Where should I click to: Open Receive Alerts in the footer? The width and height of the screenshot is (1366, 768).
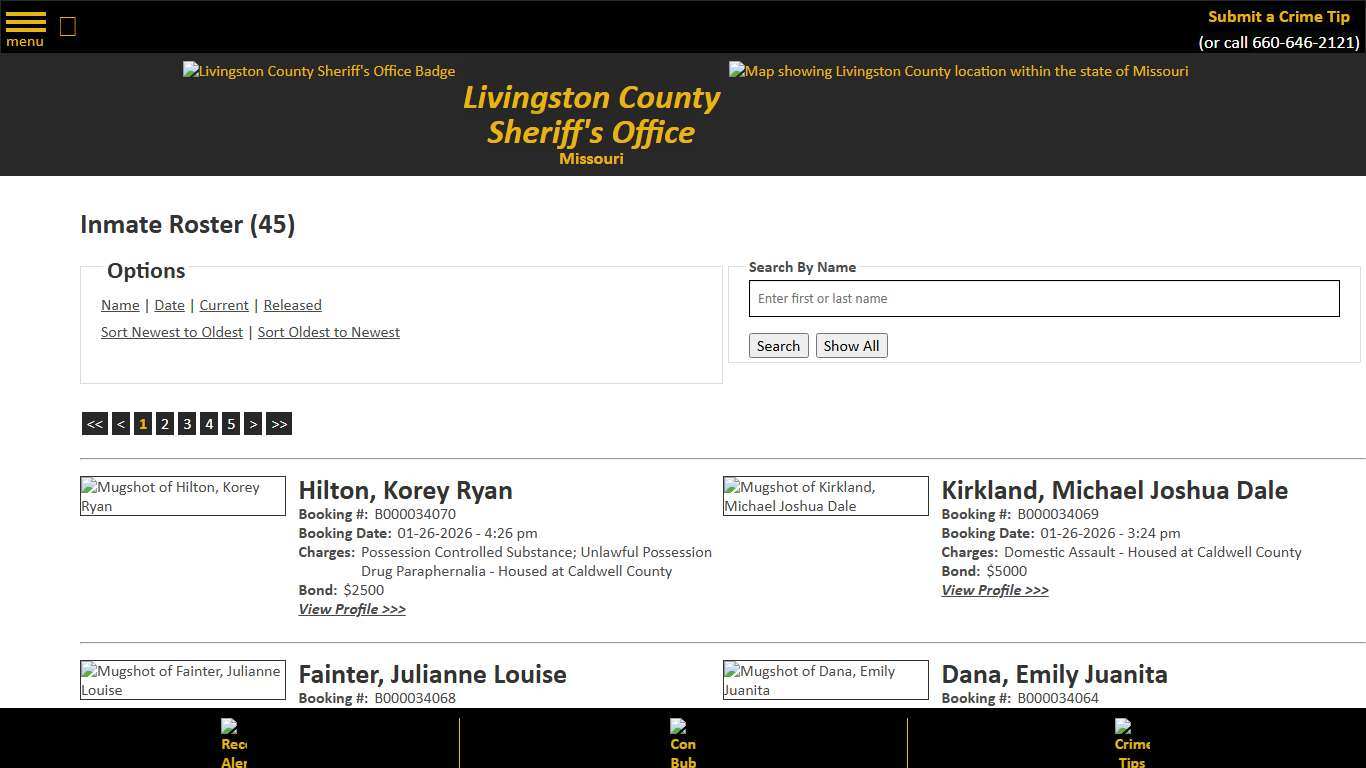tap(232, 742)
